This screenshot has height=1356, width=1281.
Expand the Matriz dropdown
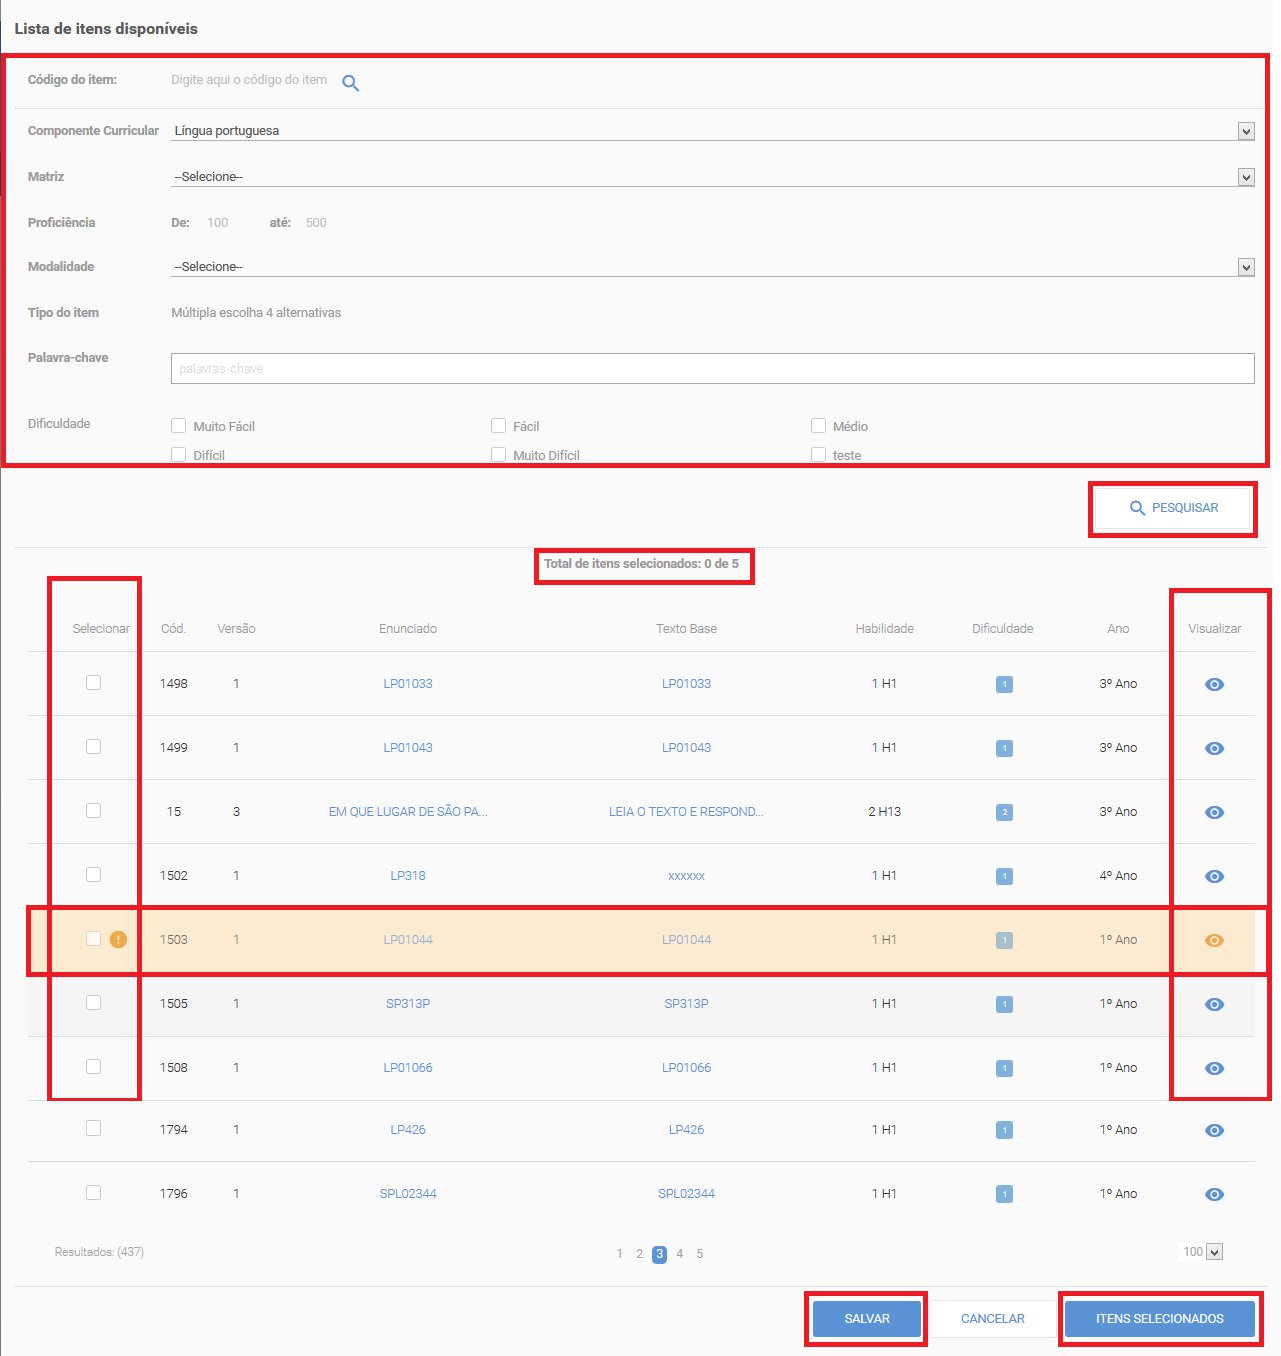pos(713,177)
